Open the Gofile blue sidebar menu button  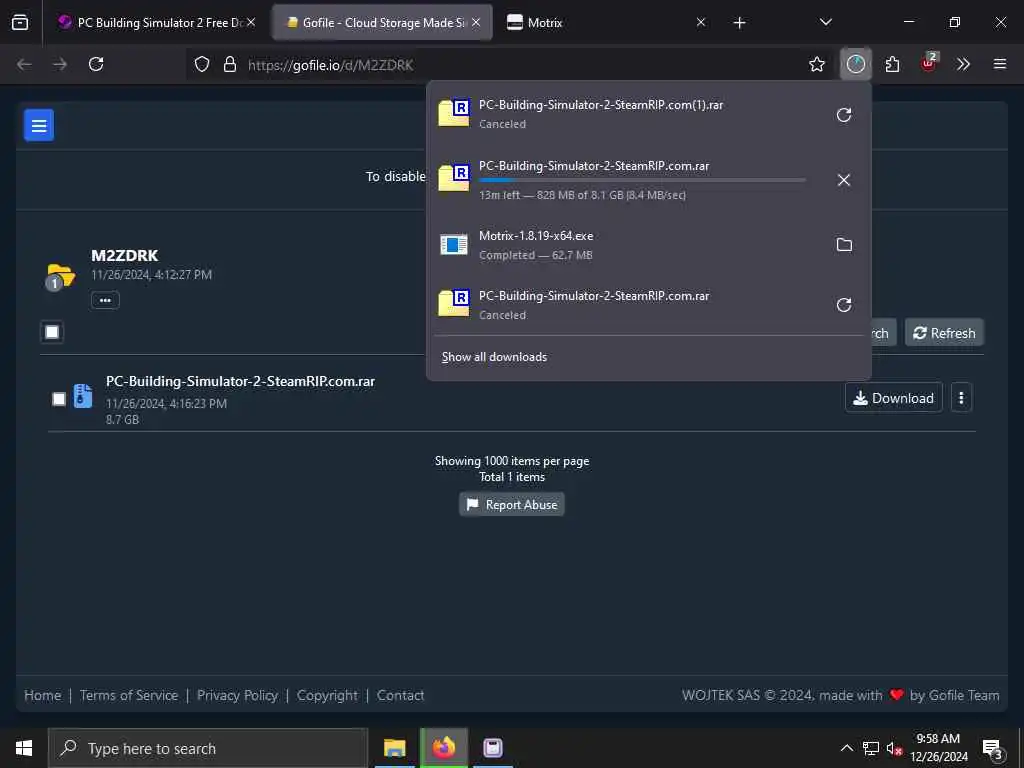tap(39, 125)
